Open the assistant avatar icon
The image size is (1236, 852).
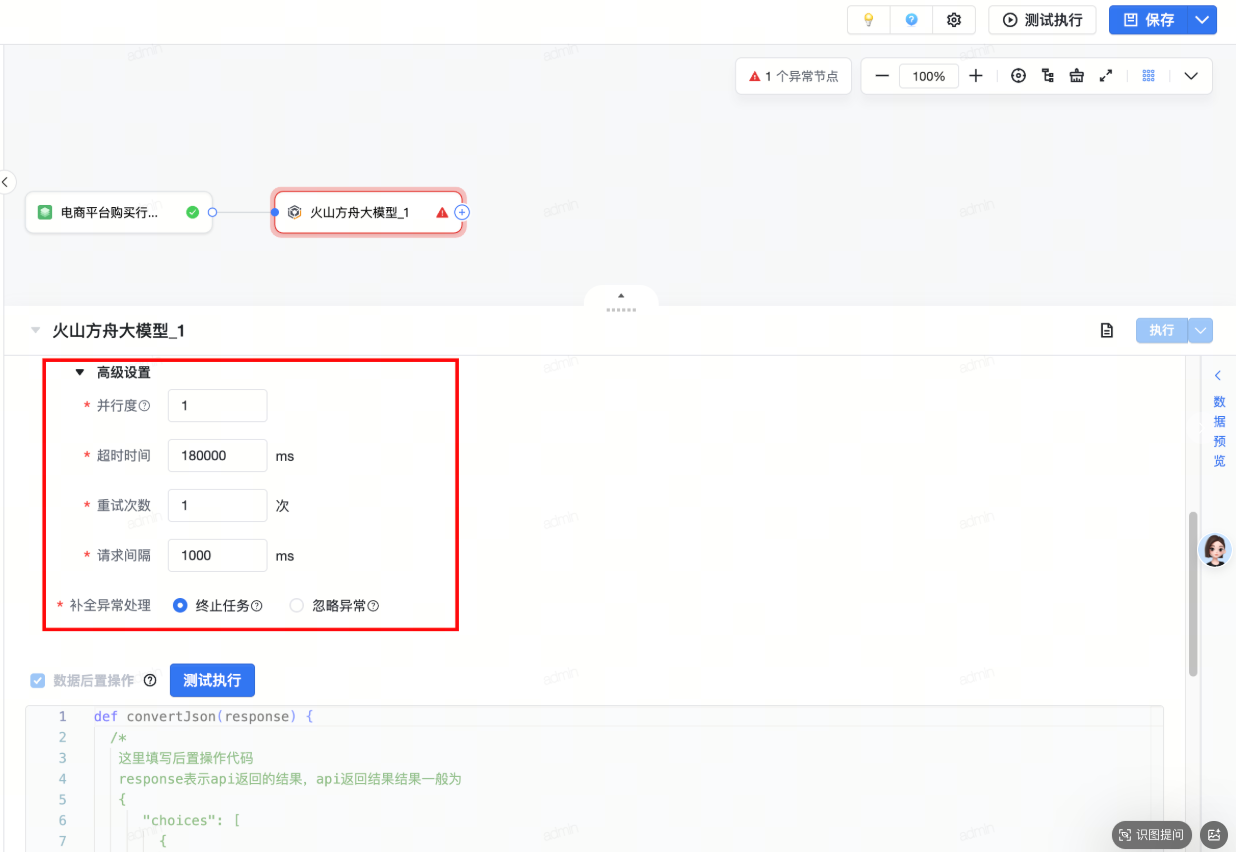pos(1215,550)
